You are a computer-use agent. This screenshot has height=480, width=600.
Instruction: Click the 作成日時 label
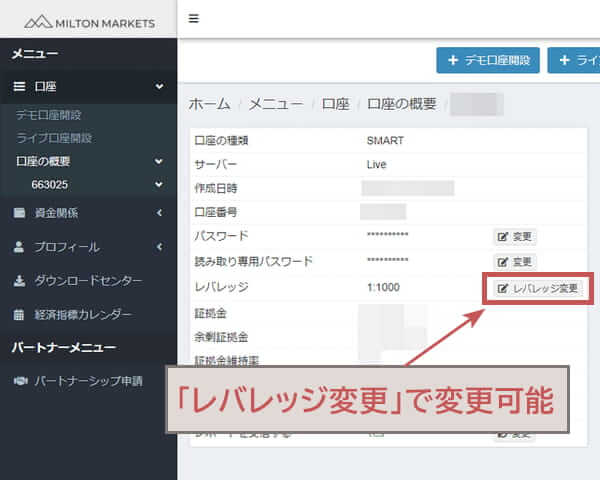[x=216, y=188]
